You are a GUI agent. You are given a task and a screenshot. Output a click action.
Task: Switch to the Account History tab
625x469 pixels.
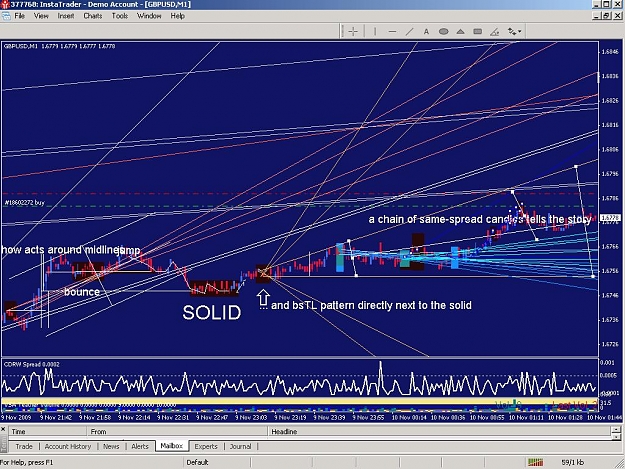pos(68,446)
